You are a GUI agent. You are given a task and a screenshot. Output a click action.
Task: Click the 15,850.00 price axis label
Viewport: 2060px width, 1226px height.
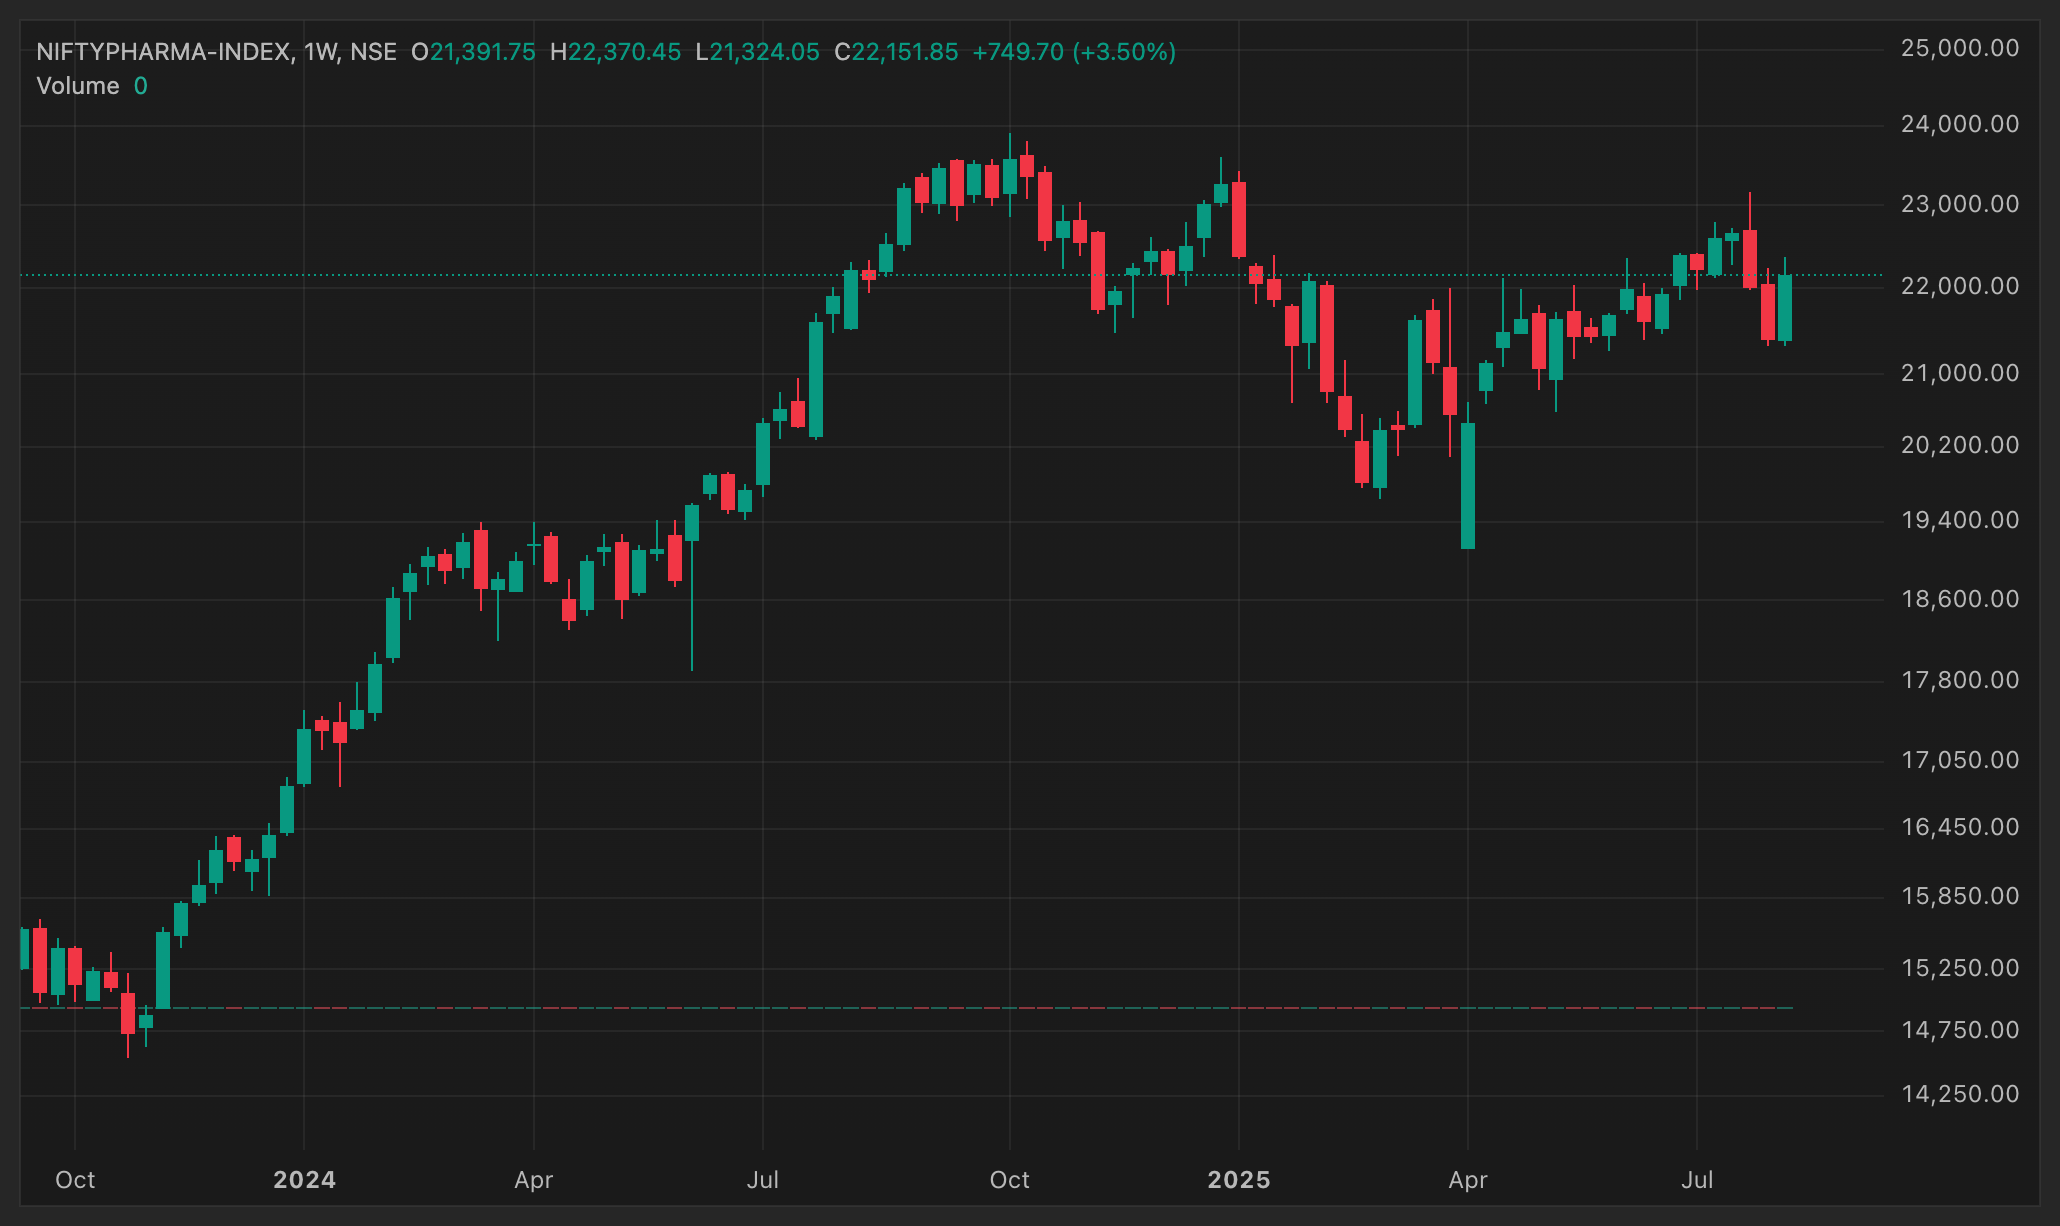pyautogui.click(x=1960, y=896)
